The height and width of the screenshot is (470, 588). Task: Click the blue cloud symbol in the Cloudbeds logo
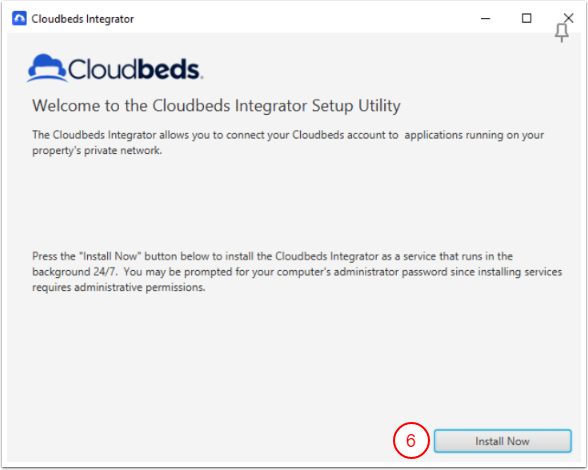[x=47, y=68]
